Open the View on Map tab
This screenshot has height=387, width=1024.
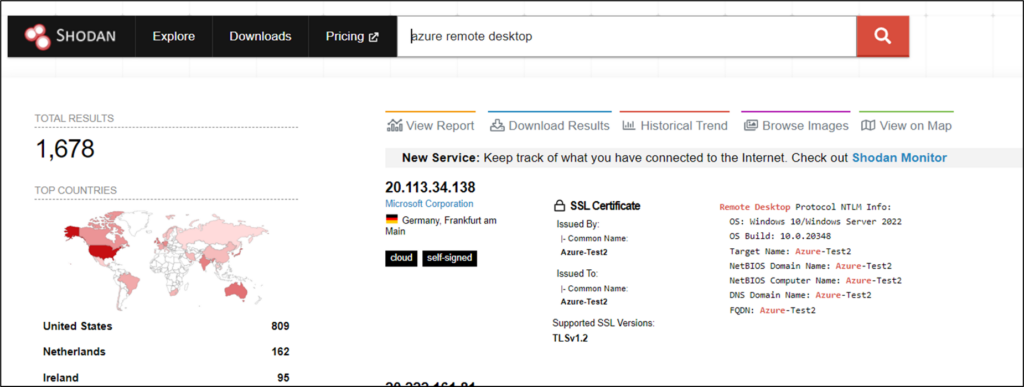pos(906,126)
